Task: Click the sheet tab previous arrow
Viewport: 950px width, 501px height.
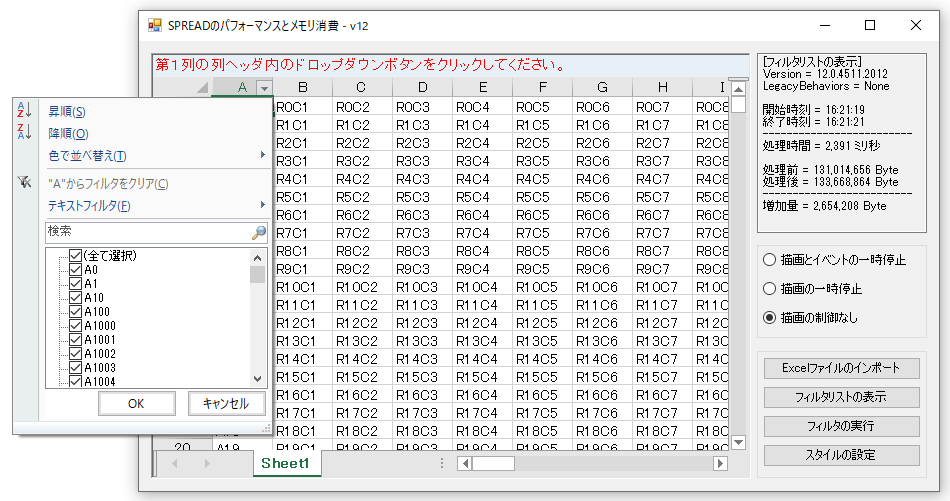Action: (x=174, y=463)
